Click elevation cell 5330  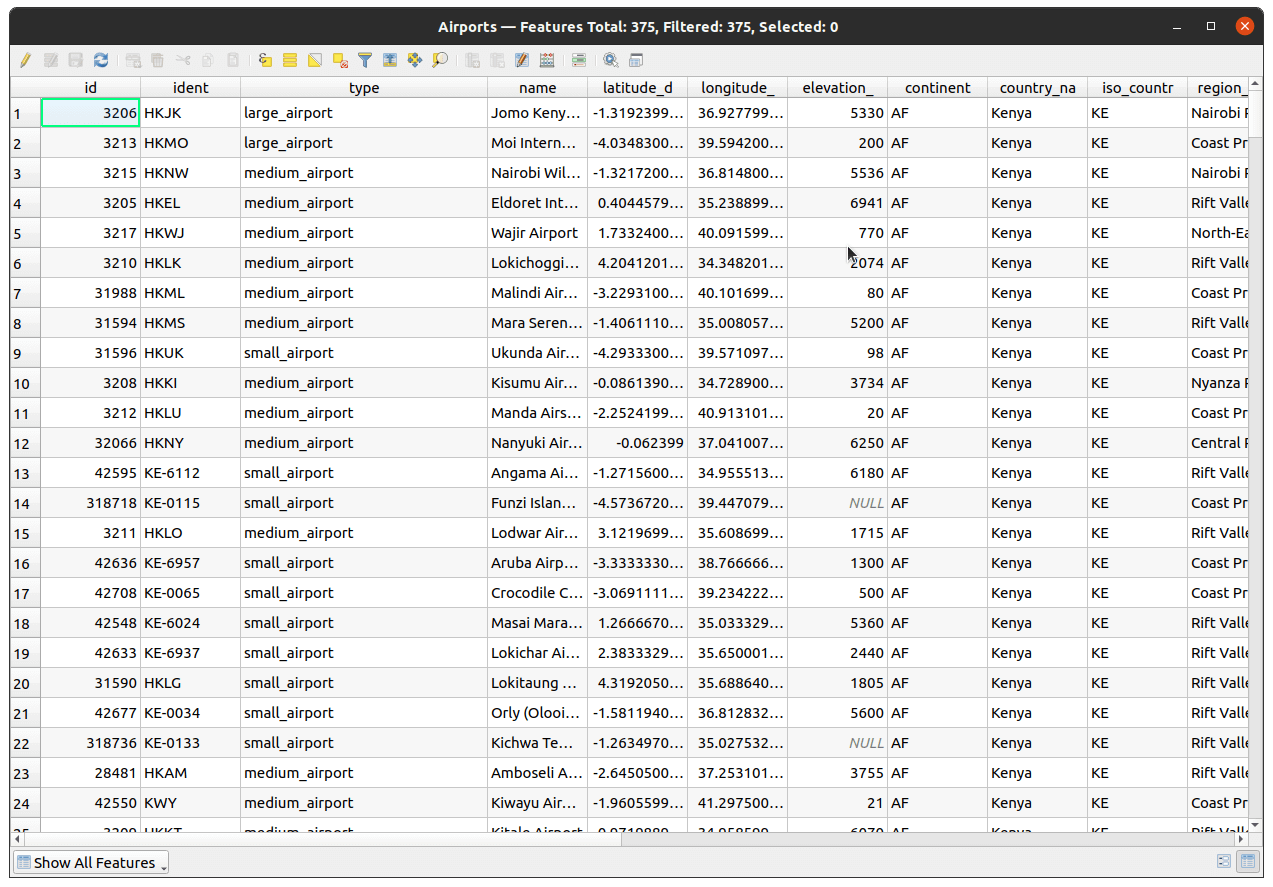pyautogui.click(x=838, y=113)
